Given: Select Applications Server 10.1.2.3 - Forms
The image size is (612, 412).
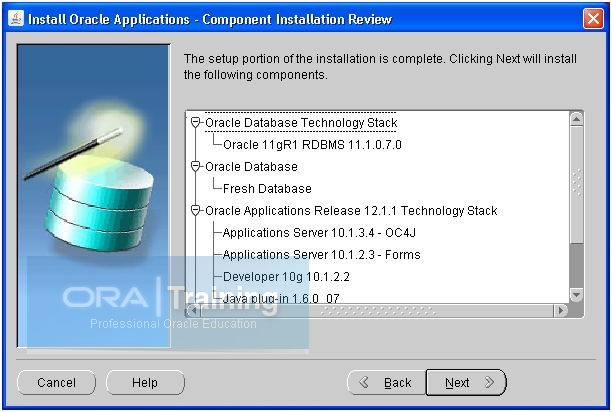Looking at the screenshot, I should pos(322,255).
